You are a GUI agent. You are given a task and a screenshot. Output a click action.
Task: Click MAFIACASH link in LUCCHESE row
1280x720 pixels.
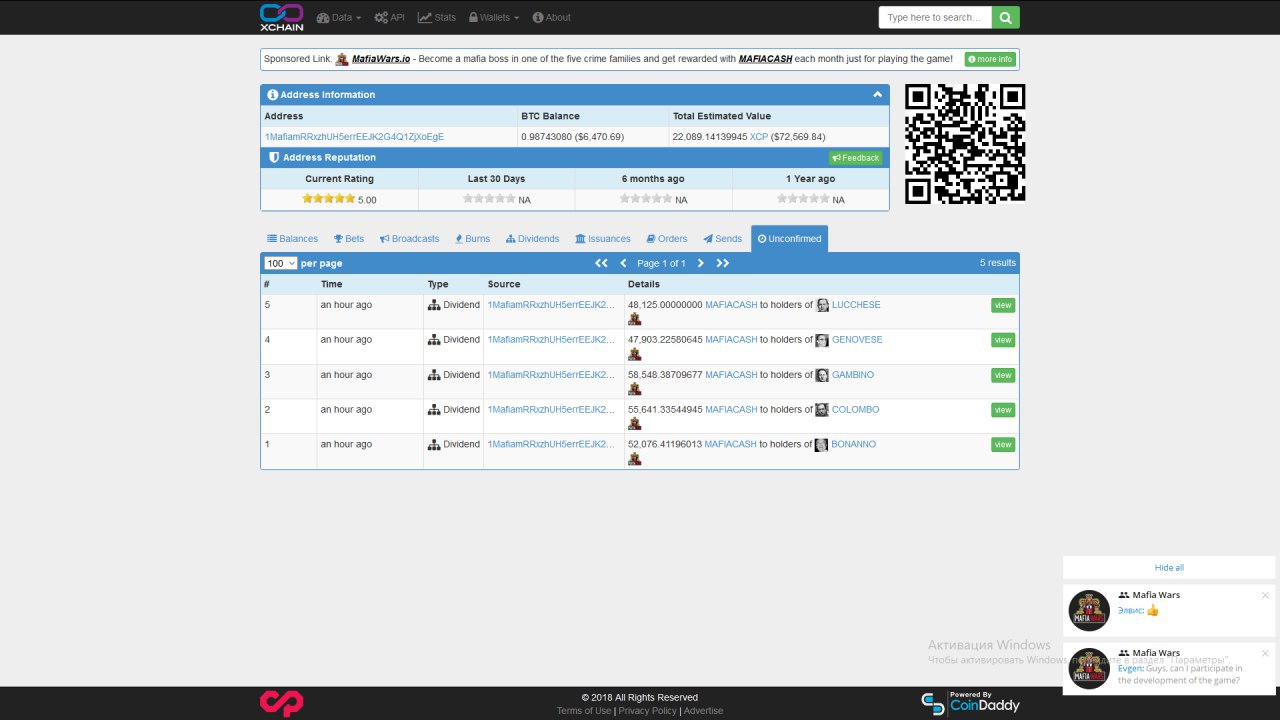click(731, 305)
